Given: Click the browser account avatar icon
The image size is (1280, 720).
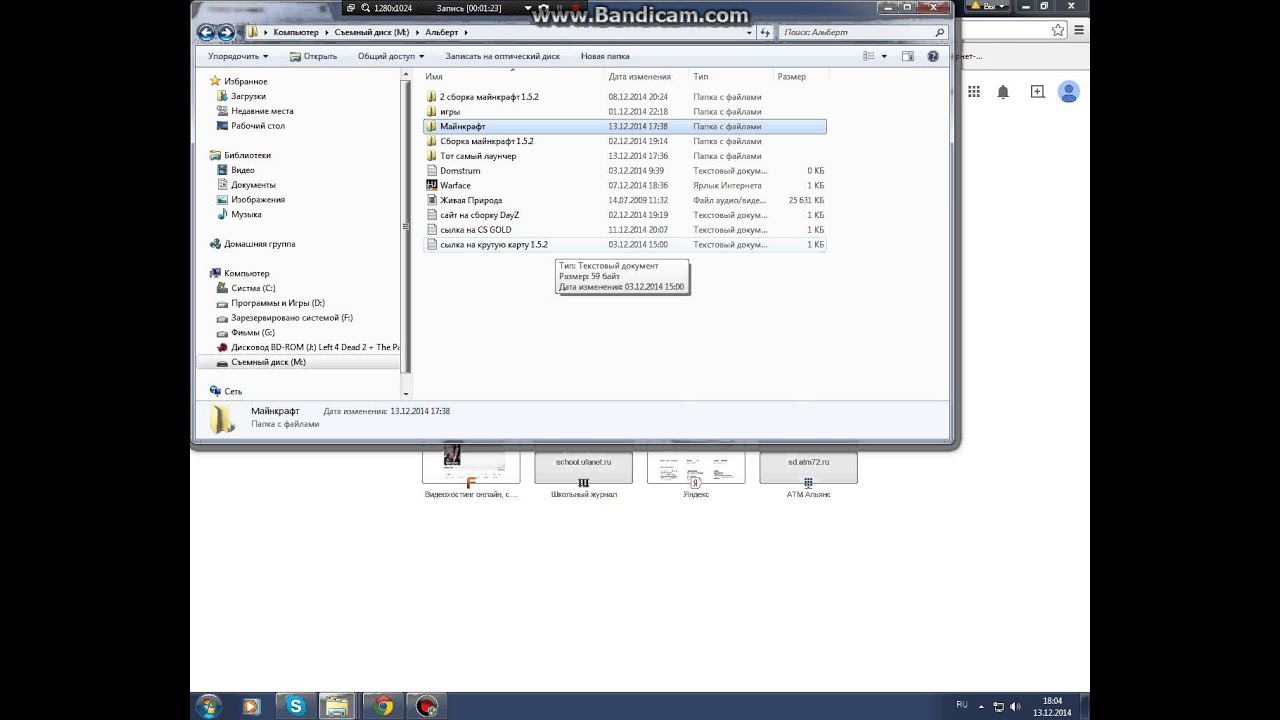Looking at the screenshot, I should coord(1069,92).
